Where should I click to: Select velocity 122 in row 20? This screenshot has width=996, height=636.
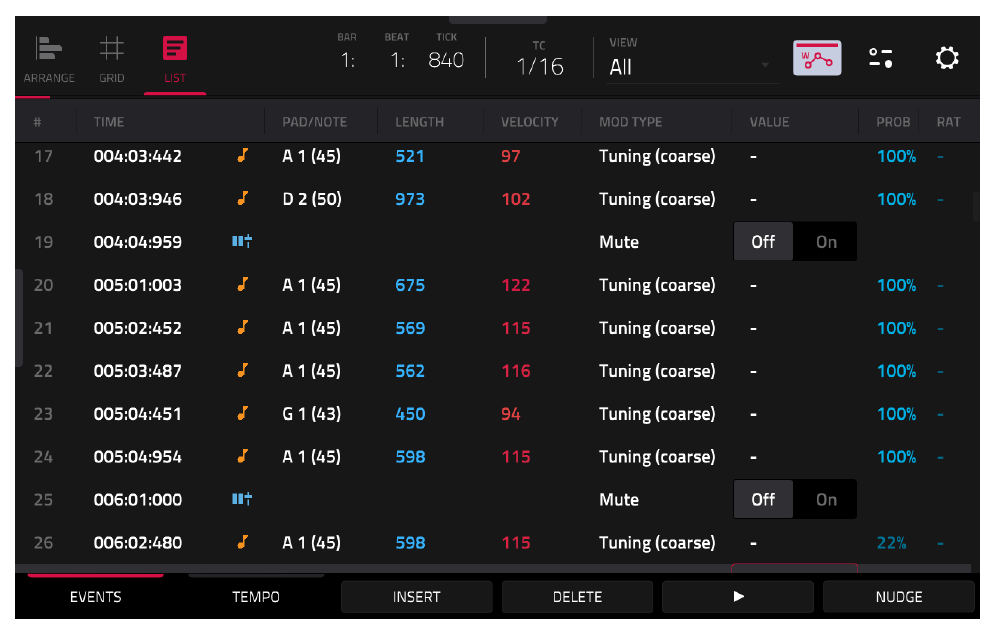515,285
